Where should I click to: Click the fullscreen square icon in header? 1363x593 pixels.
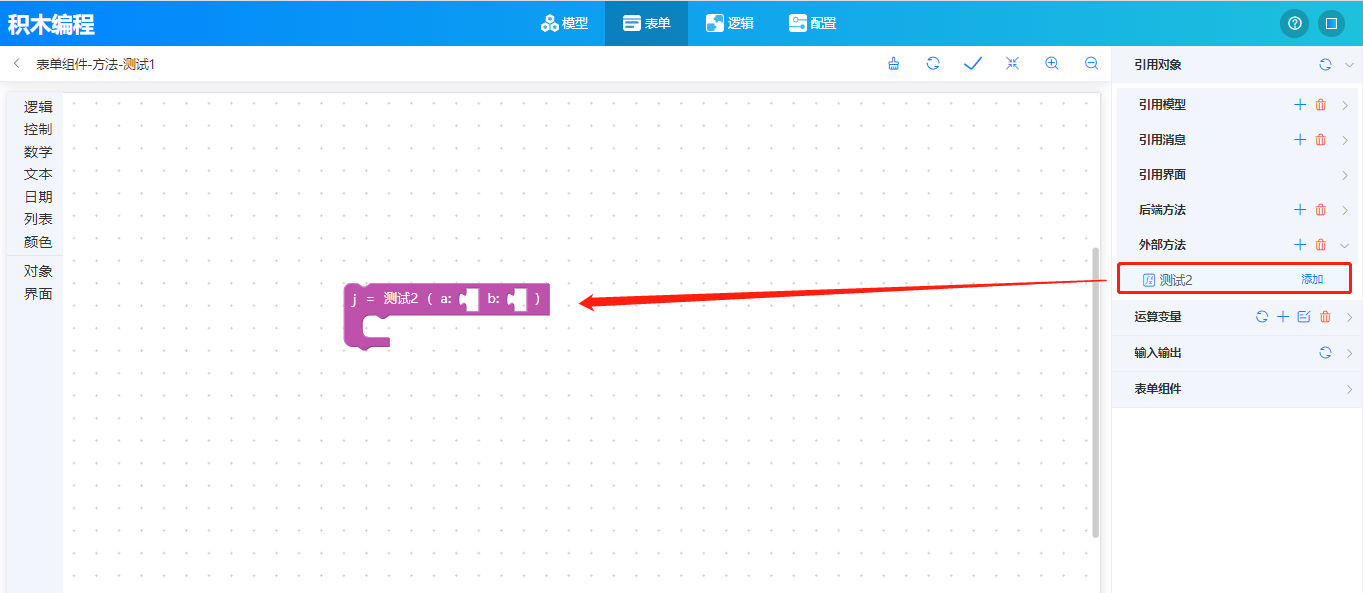pyautogui.click(x=1331, y=23)
